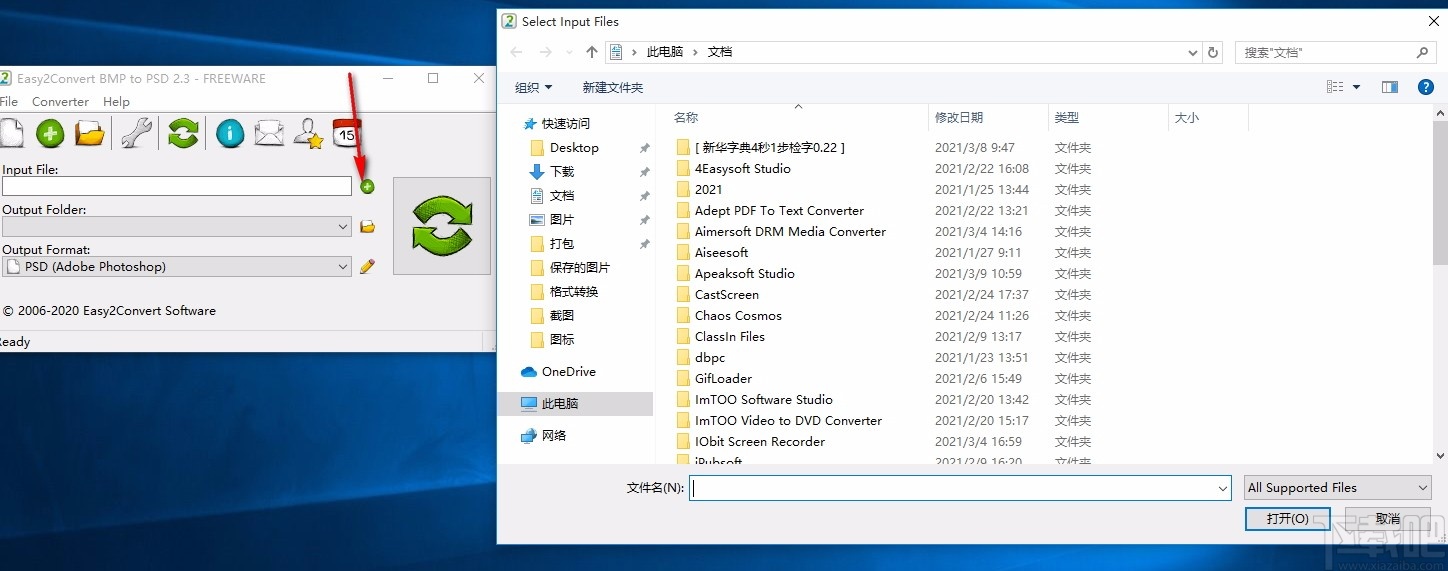1448x571 pixels.
Task: Open the 组织 dropdown menu
Action: [533, 87]
